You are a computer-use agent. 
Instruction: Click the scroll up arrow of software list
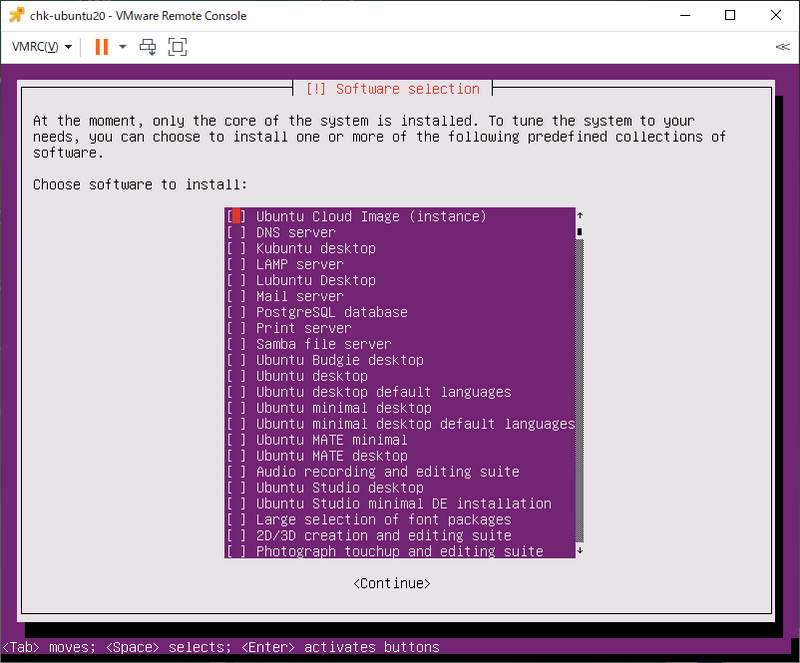point(580,215)
